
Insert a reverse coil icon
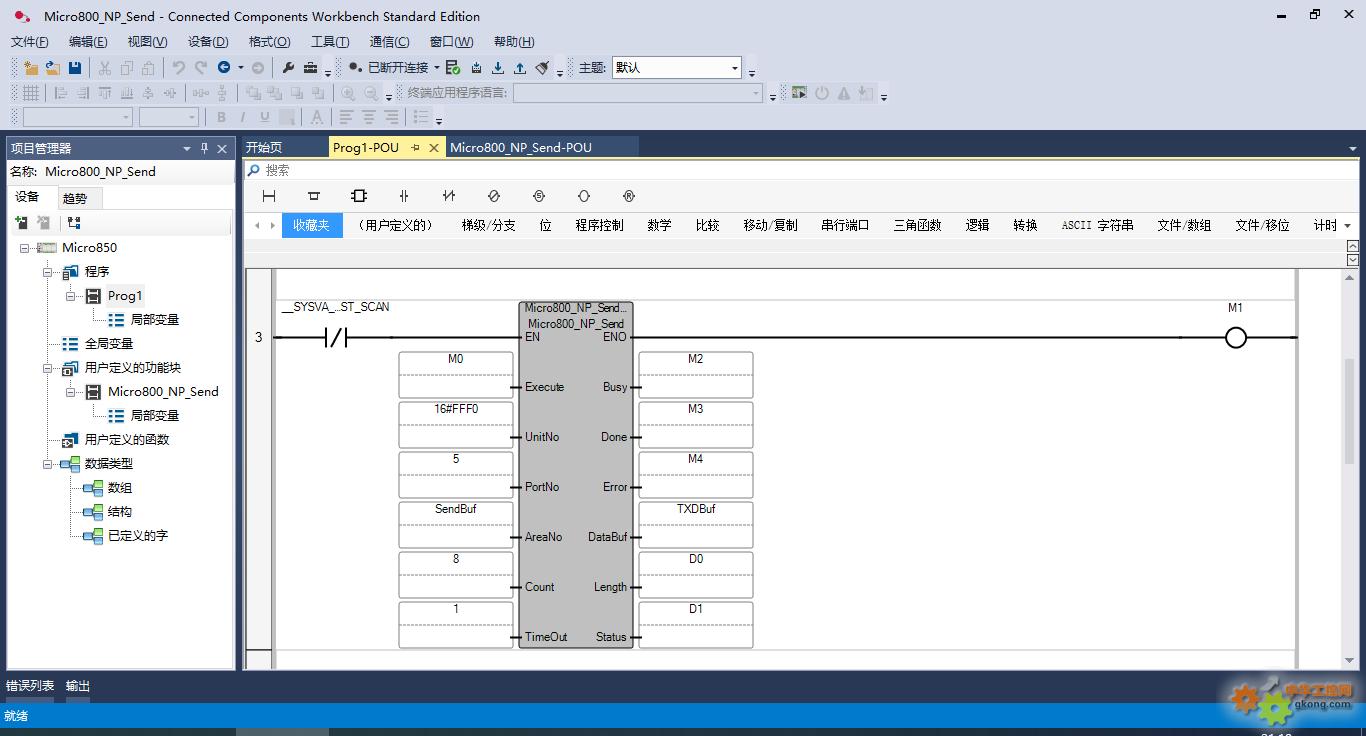pyautogui.click(x=494, y=196)
